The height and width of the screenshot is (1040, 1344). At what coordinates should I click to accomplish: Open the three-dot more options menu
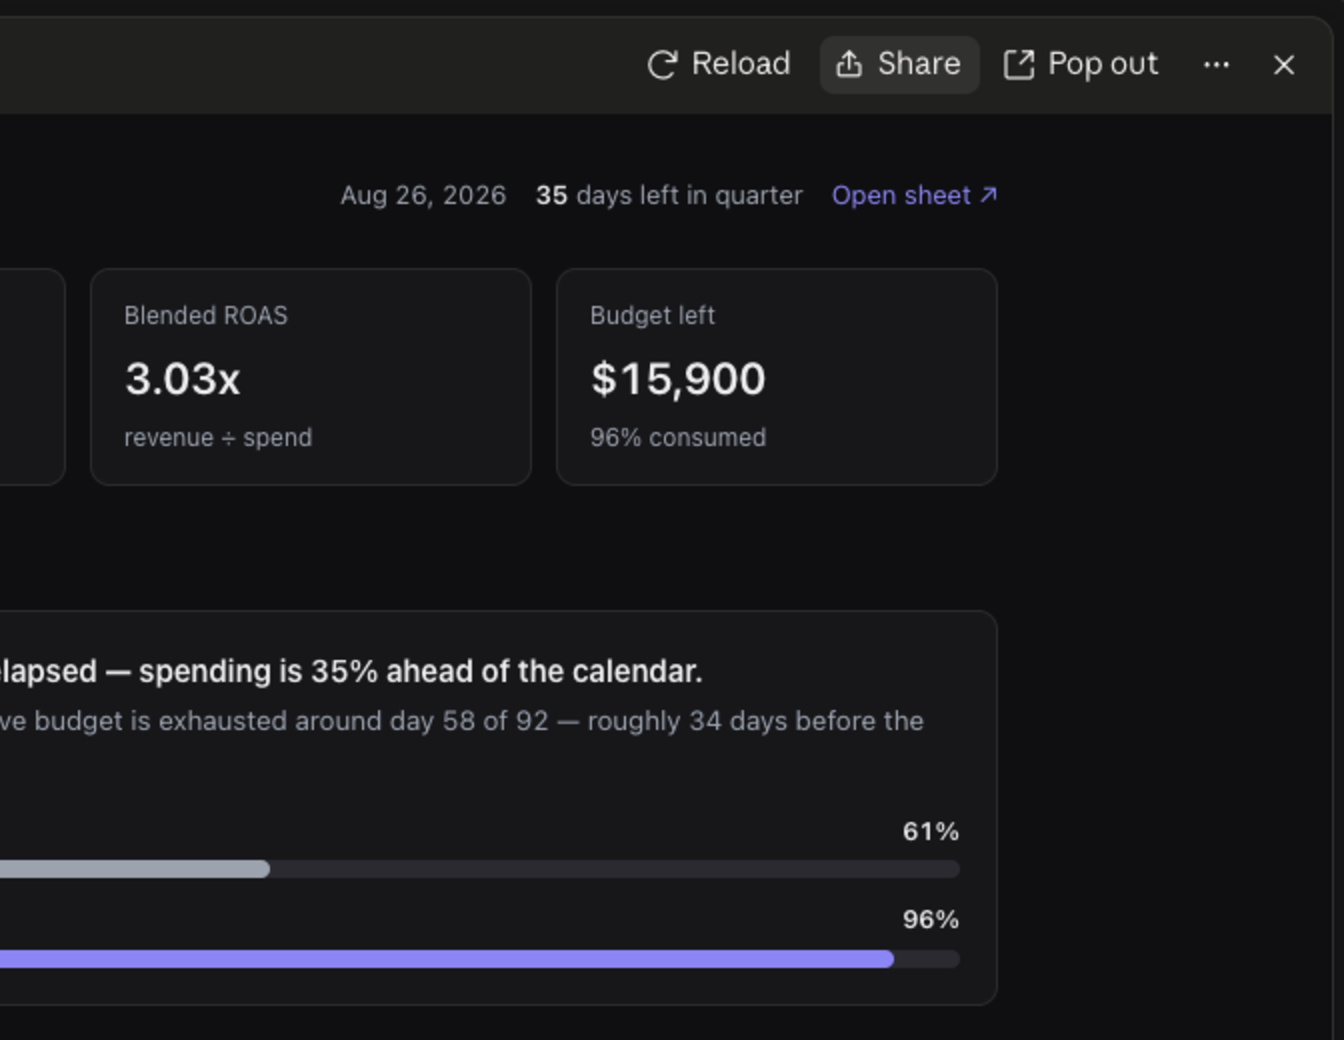point(1216,65)
